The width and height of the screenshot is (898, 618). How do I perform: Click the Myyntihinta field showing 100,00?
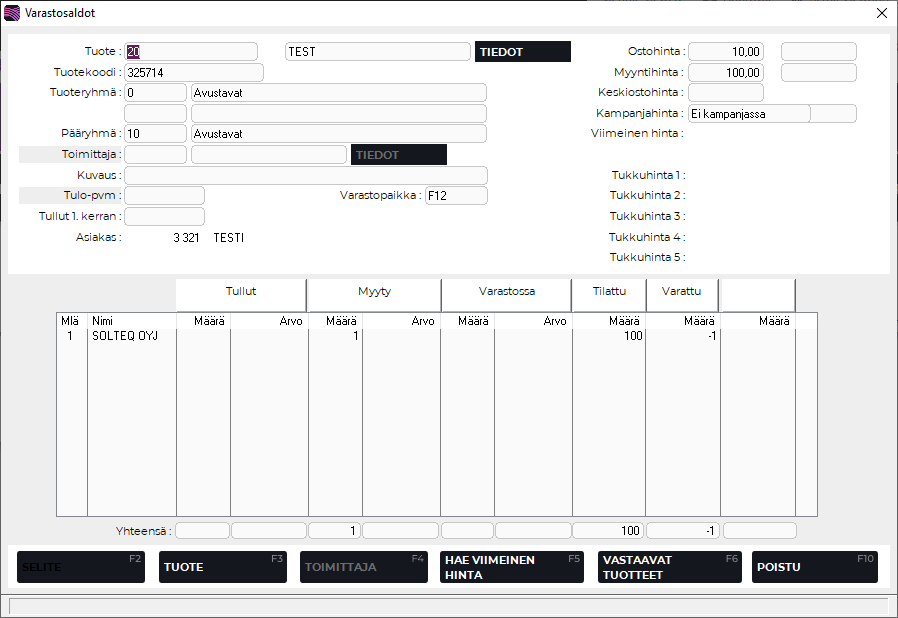[x=725, y=73]
